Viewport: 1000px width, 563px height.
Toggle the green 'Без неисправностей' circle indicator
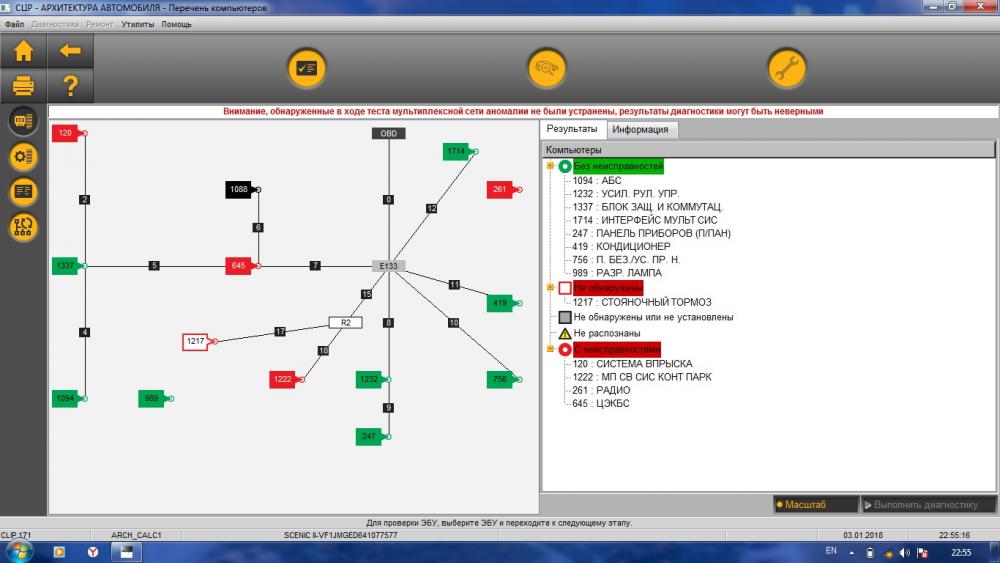pyautogui.click(x=565, y=166)
